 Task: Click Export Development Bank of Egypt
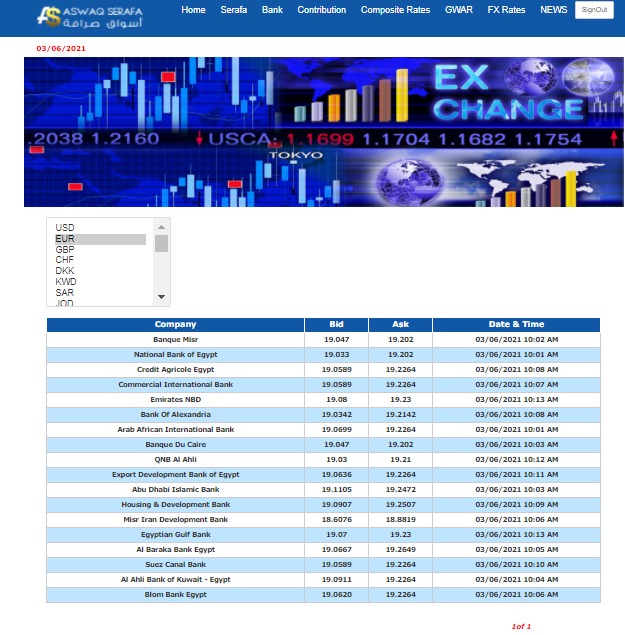tap(175, 474)
